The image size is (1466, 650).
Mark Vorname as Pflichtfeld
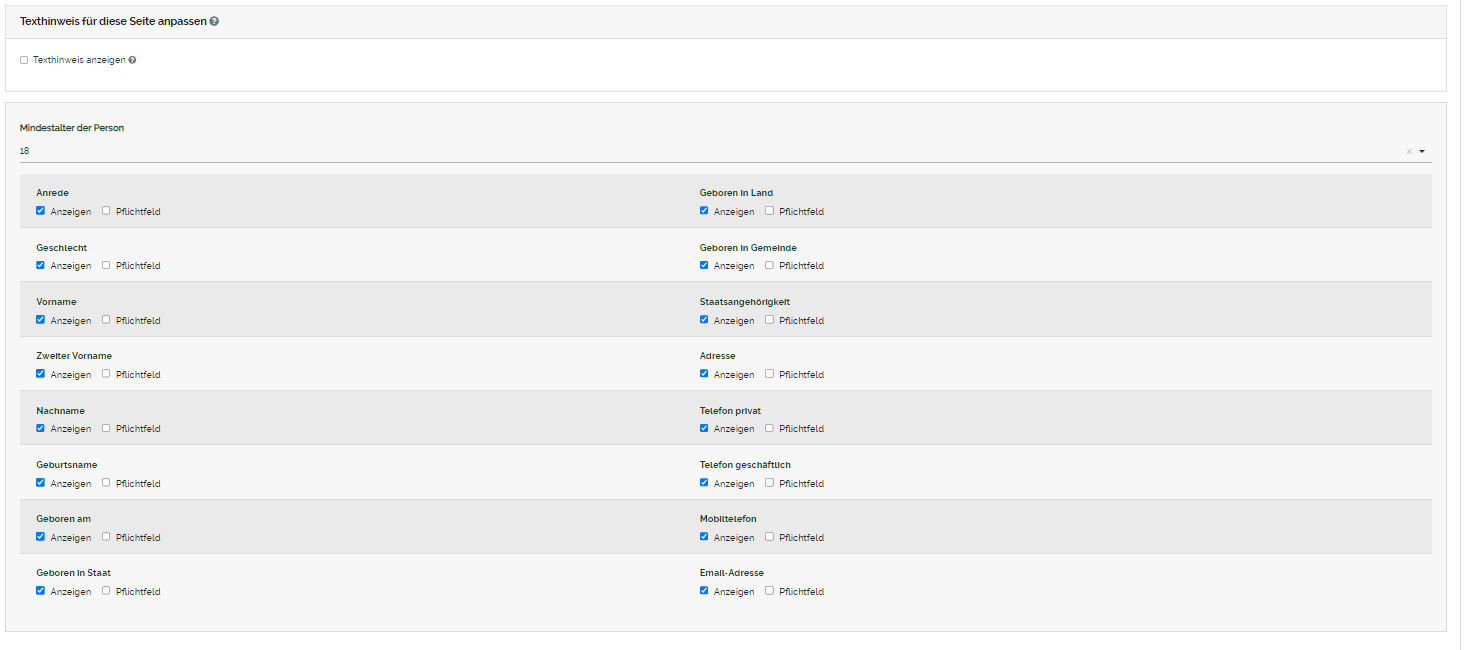click(x=106, y=320)
